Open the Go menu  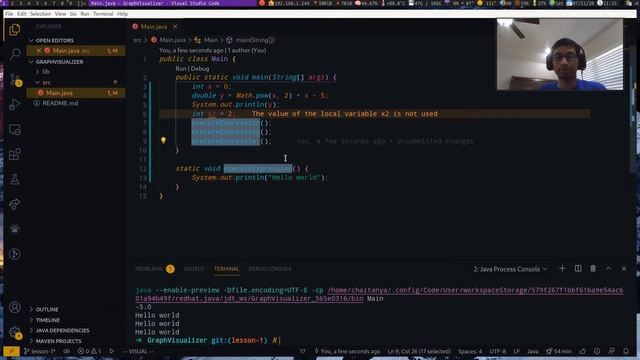point(73,14)
